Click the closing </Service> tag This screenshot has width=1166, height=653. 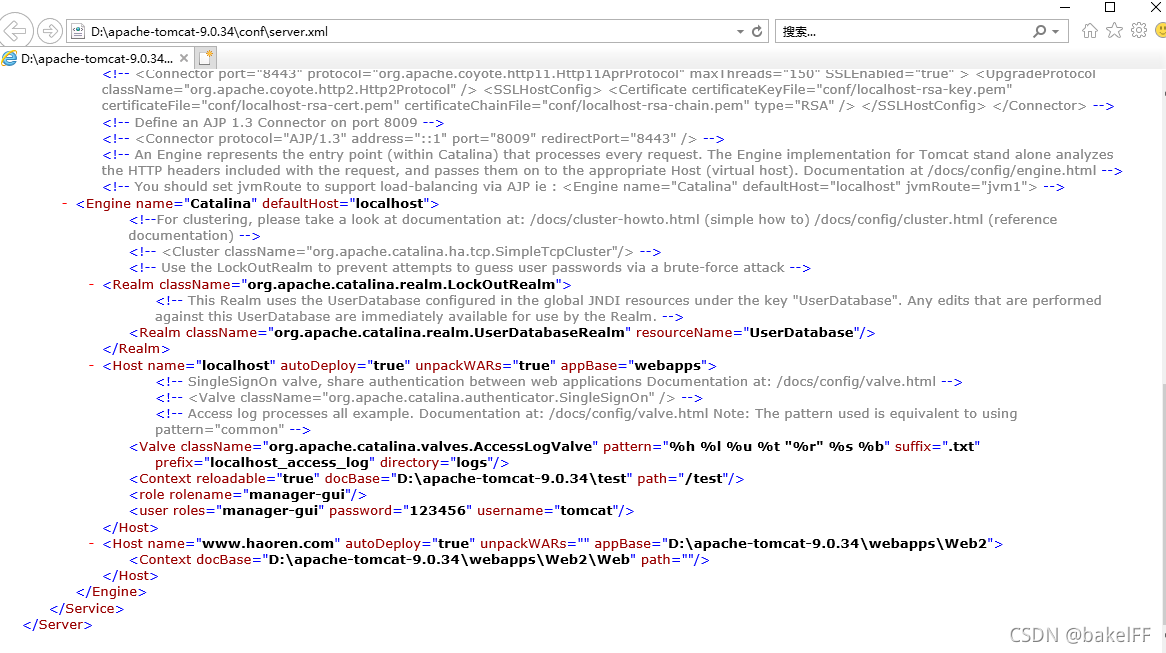click(86, 608)
